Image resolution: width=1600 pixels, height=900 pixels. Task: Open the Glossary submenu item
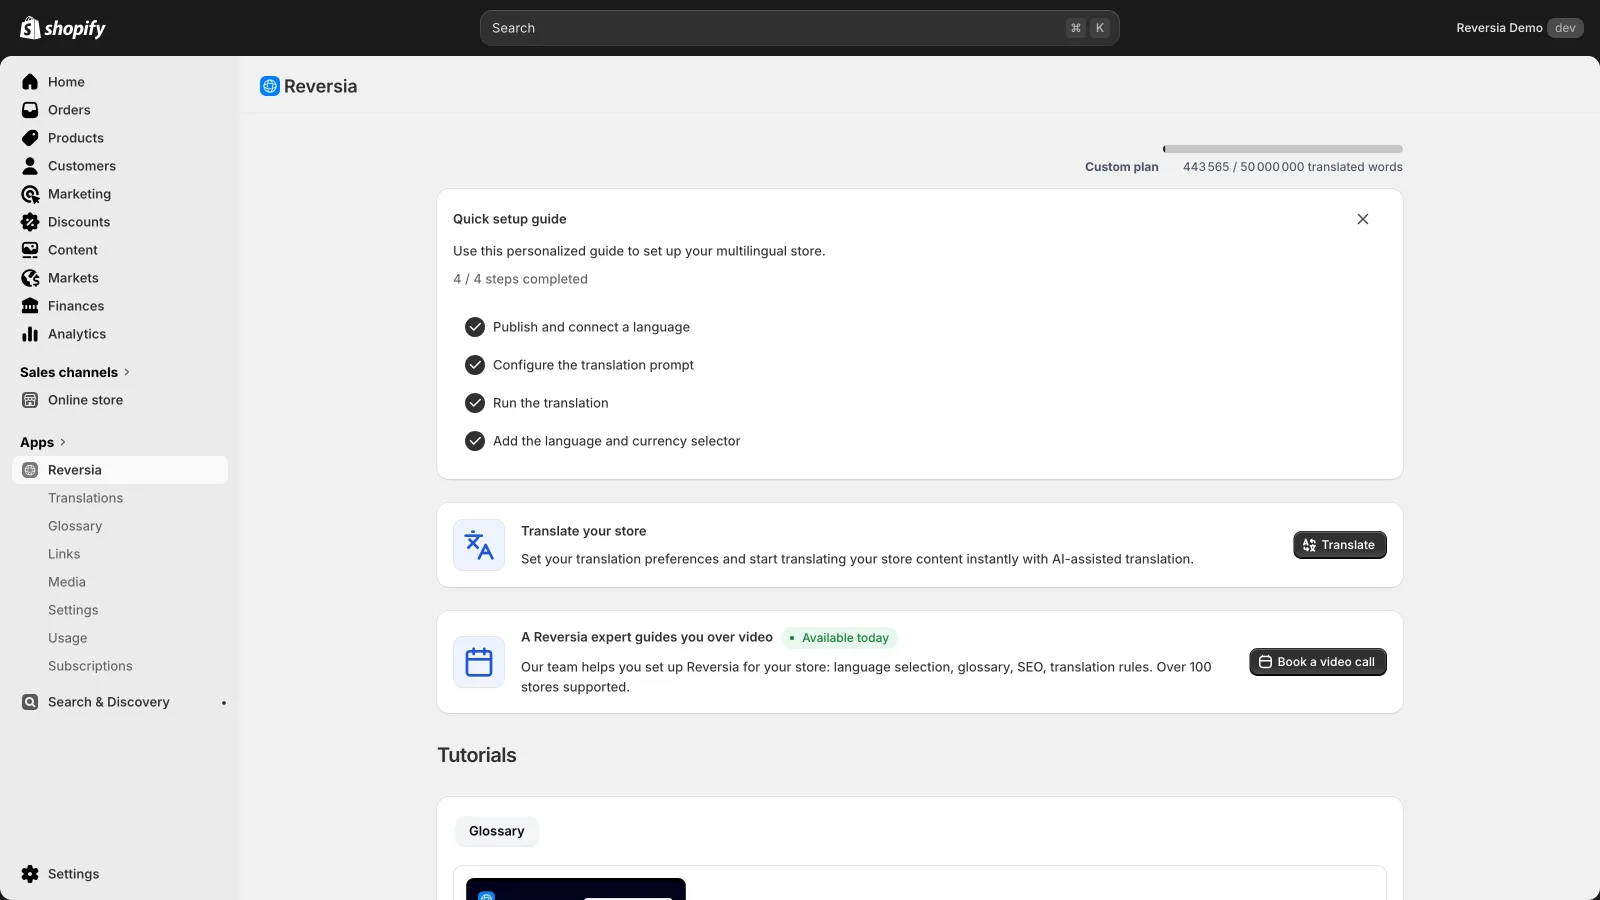click(x=75, y=526)
